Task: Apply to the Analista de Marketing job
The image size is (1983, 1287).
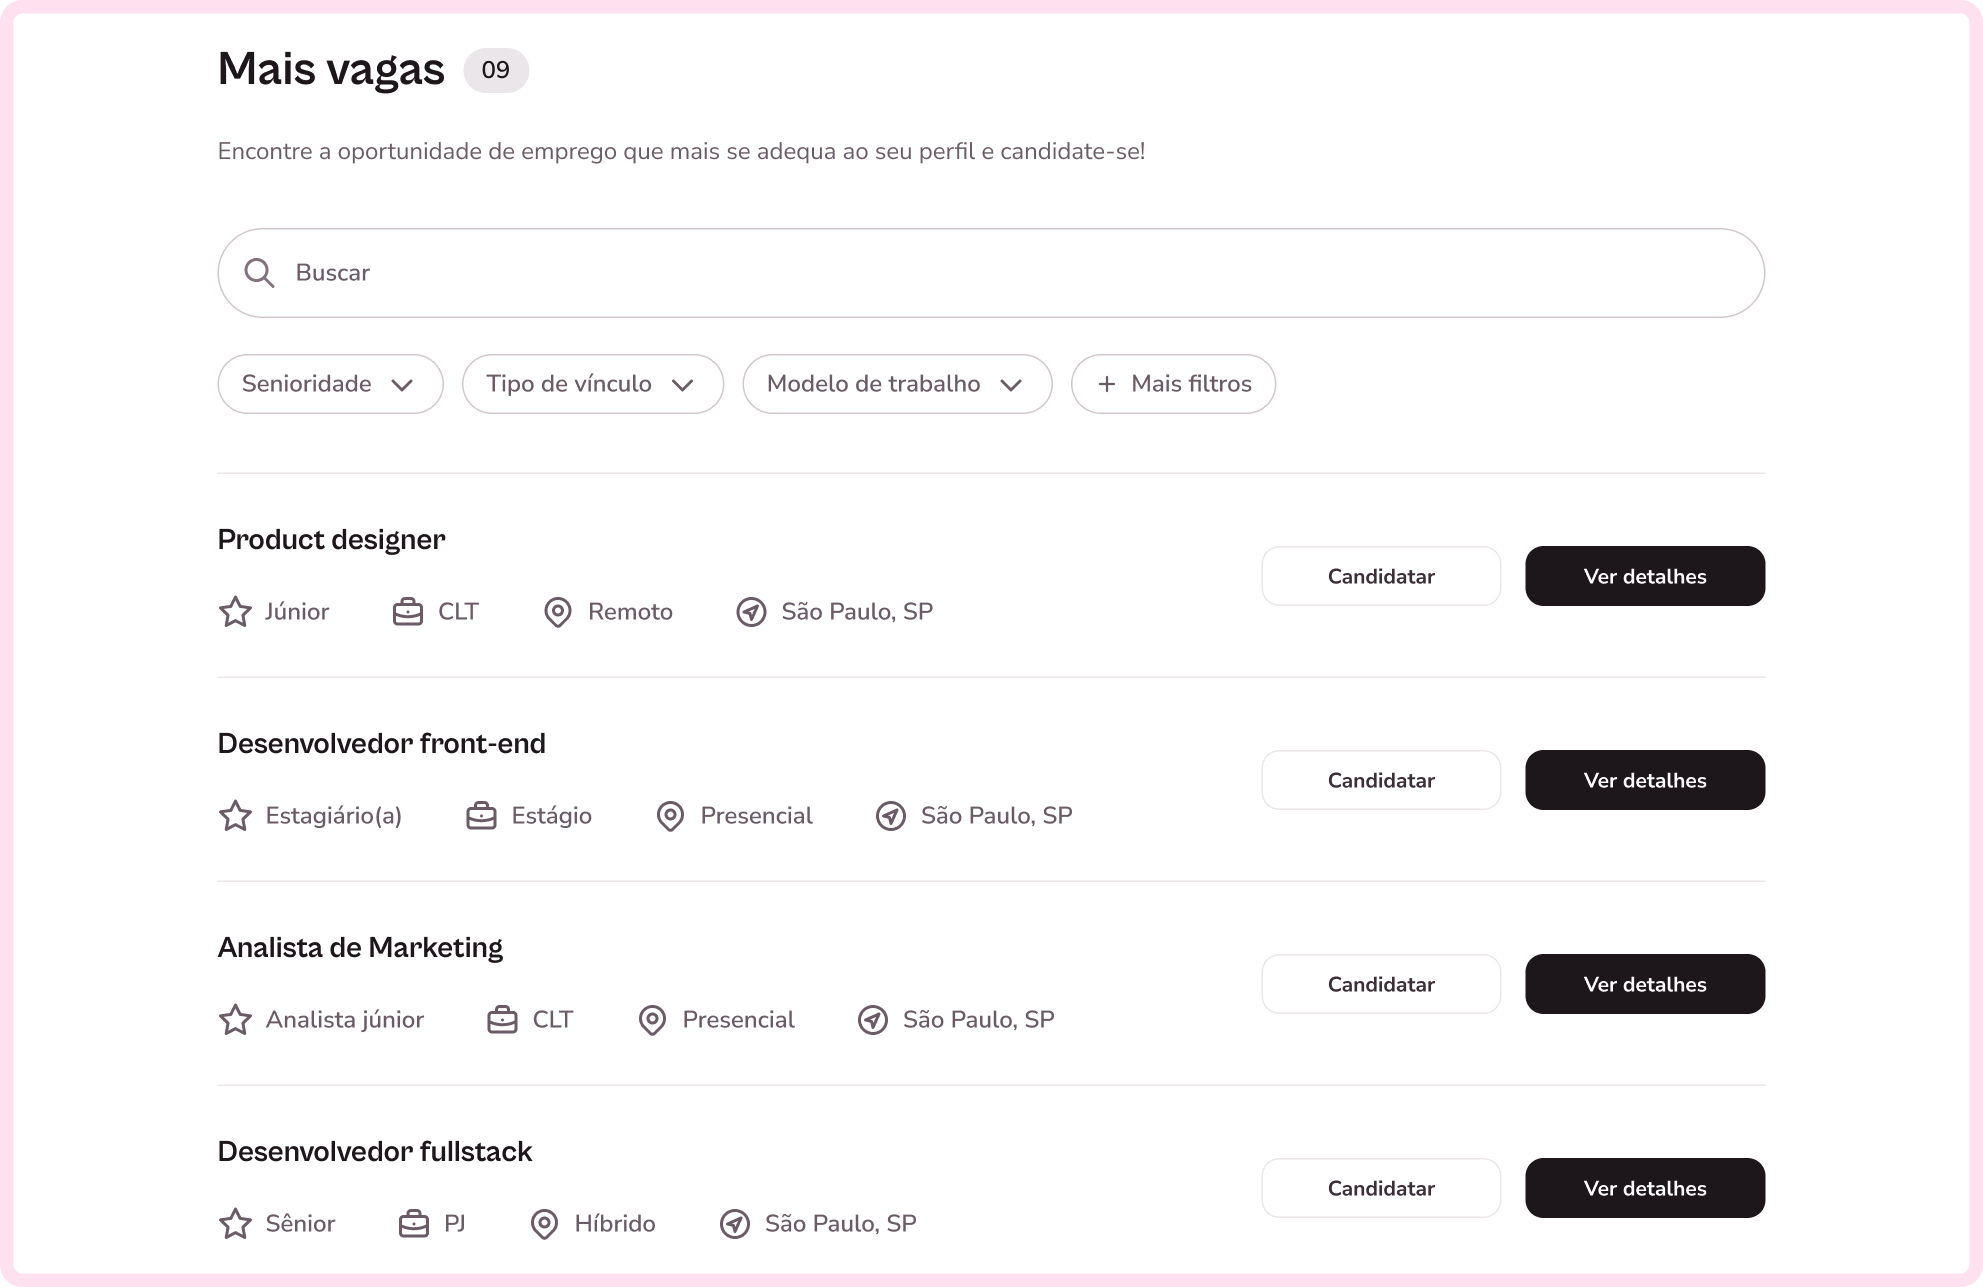Action: point(1381,984)
